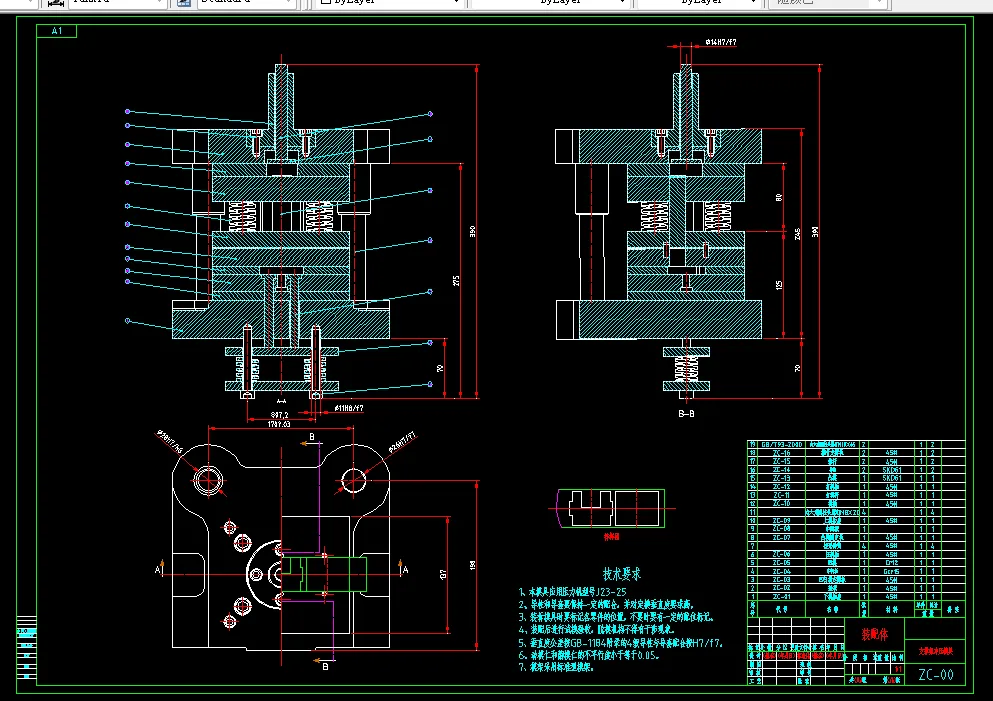Select the GB/T93 standard cell in row 19
Viewport: 993px width, 701px height.
[781, 445]
